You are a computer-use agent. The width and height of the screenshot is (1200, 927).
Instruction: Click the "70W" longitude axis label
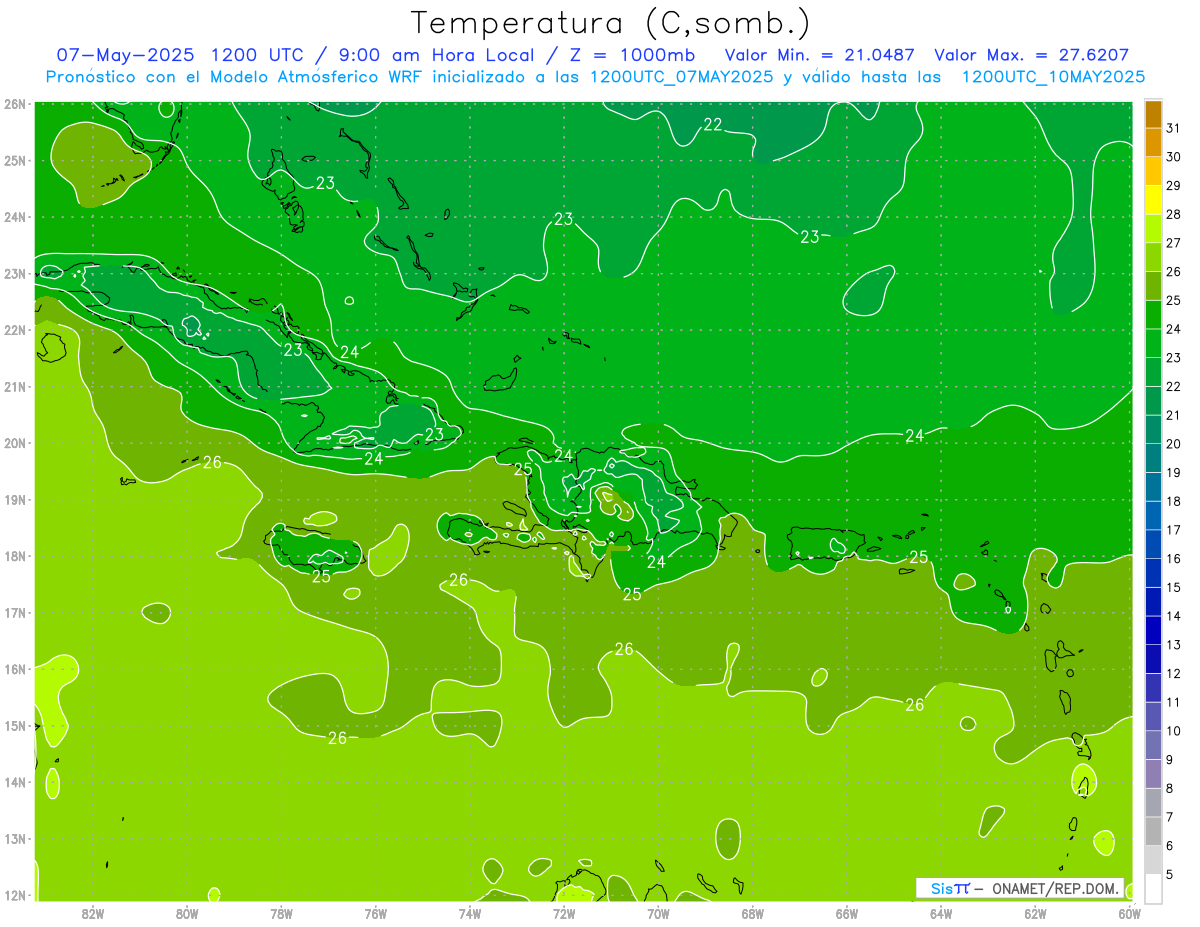pos(658,913)
